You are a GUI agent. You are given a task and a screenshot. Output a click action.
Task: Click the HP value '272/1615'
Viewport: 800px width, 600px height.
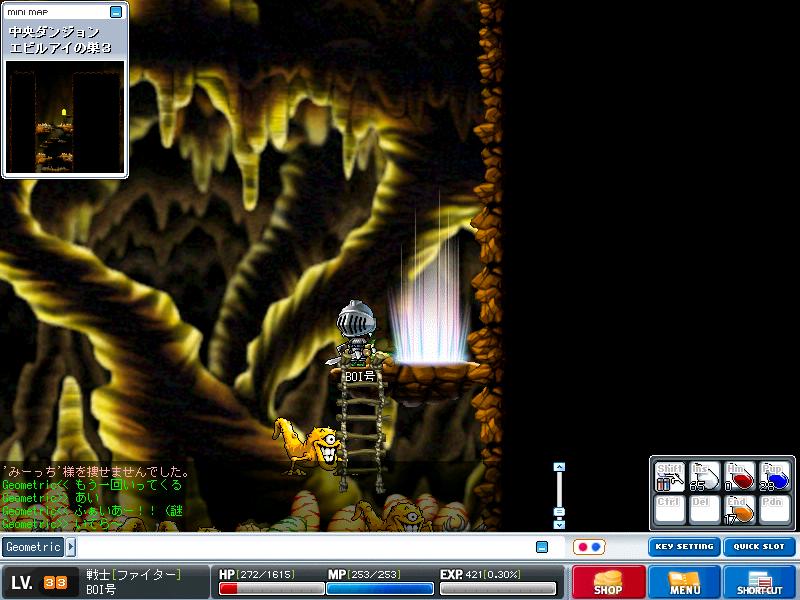[x=267, y=574]
